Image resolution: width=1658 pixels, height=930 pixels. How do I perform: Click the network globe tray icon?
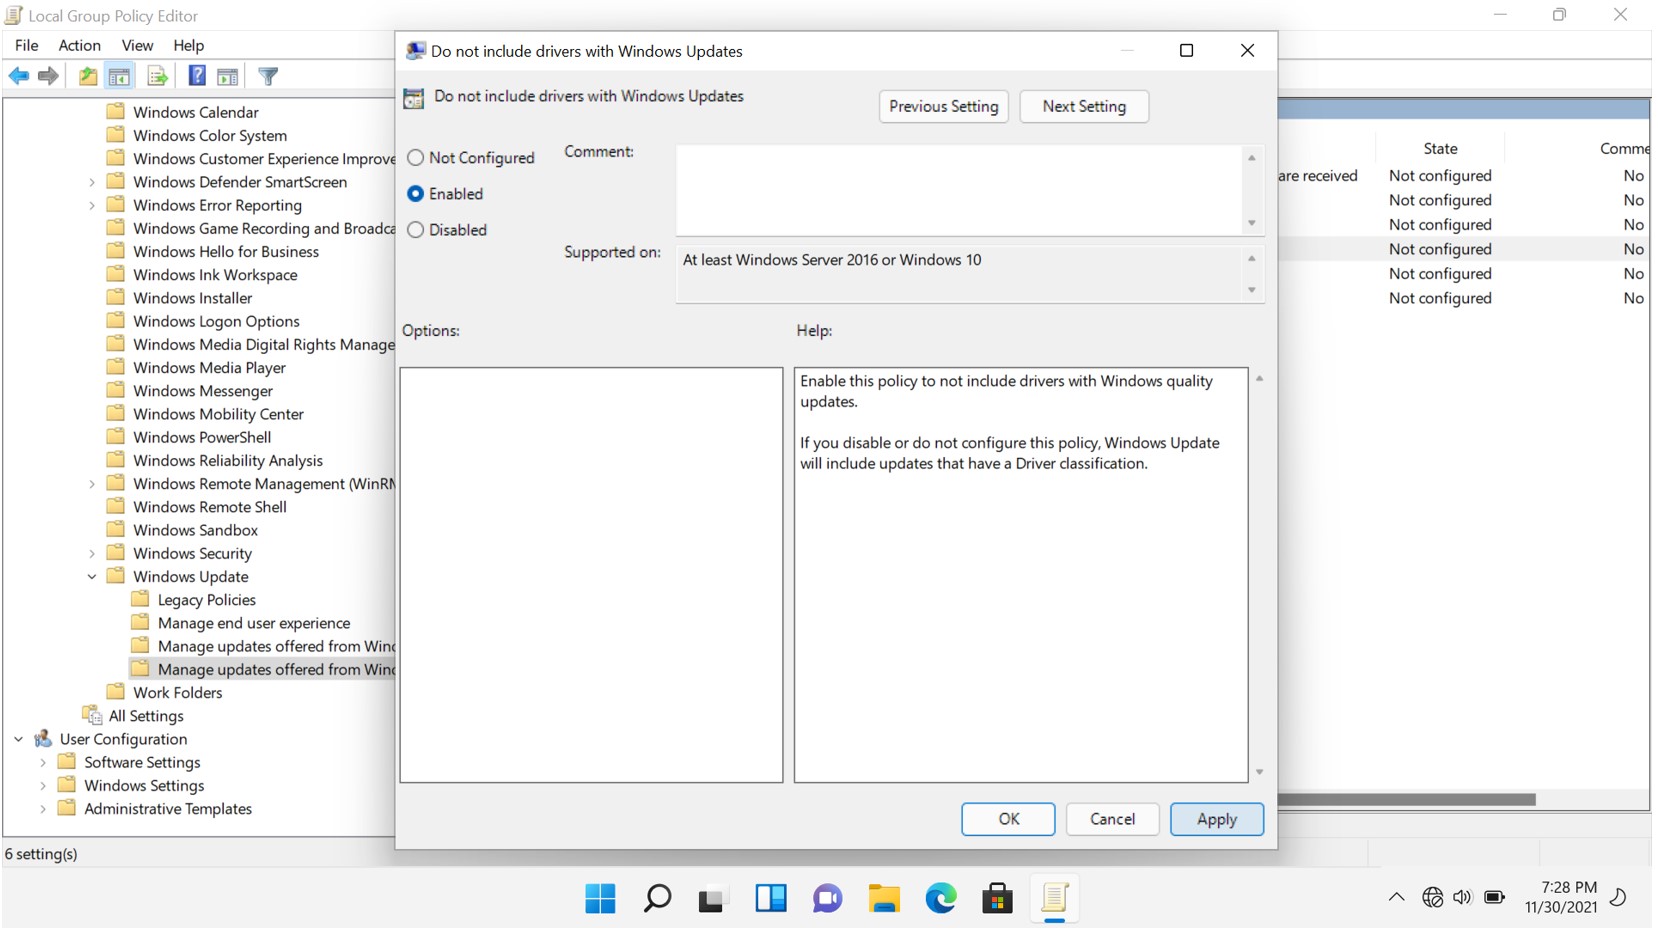(x=1432, y=897)
